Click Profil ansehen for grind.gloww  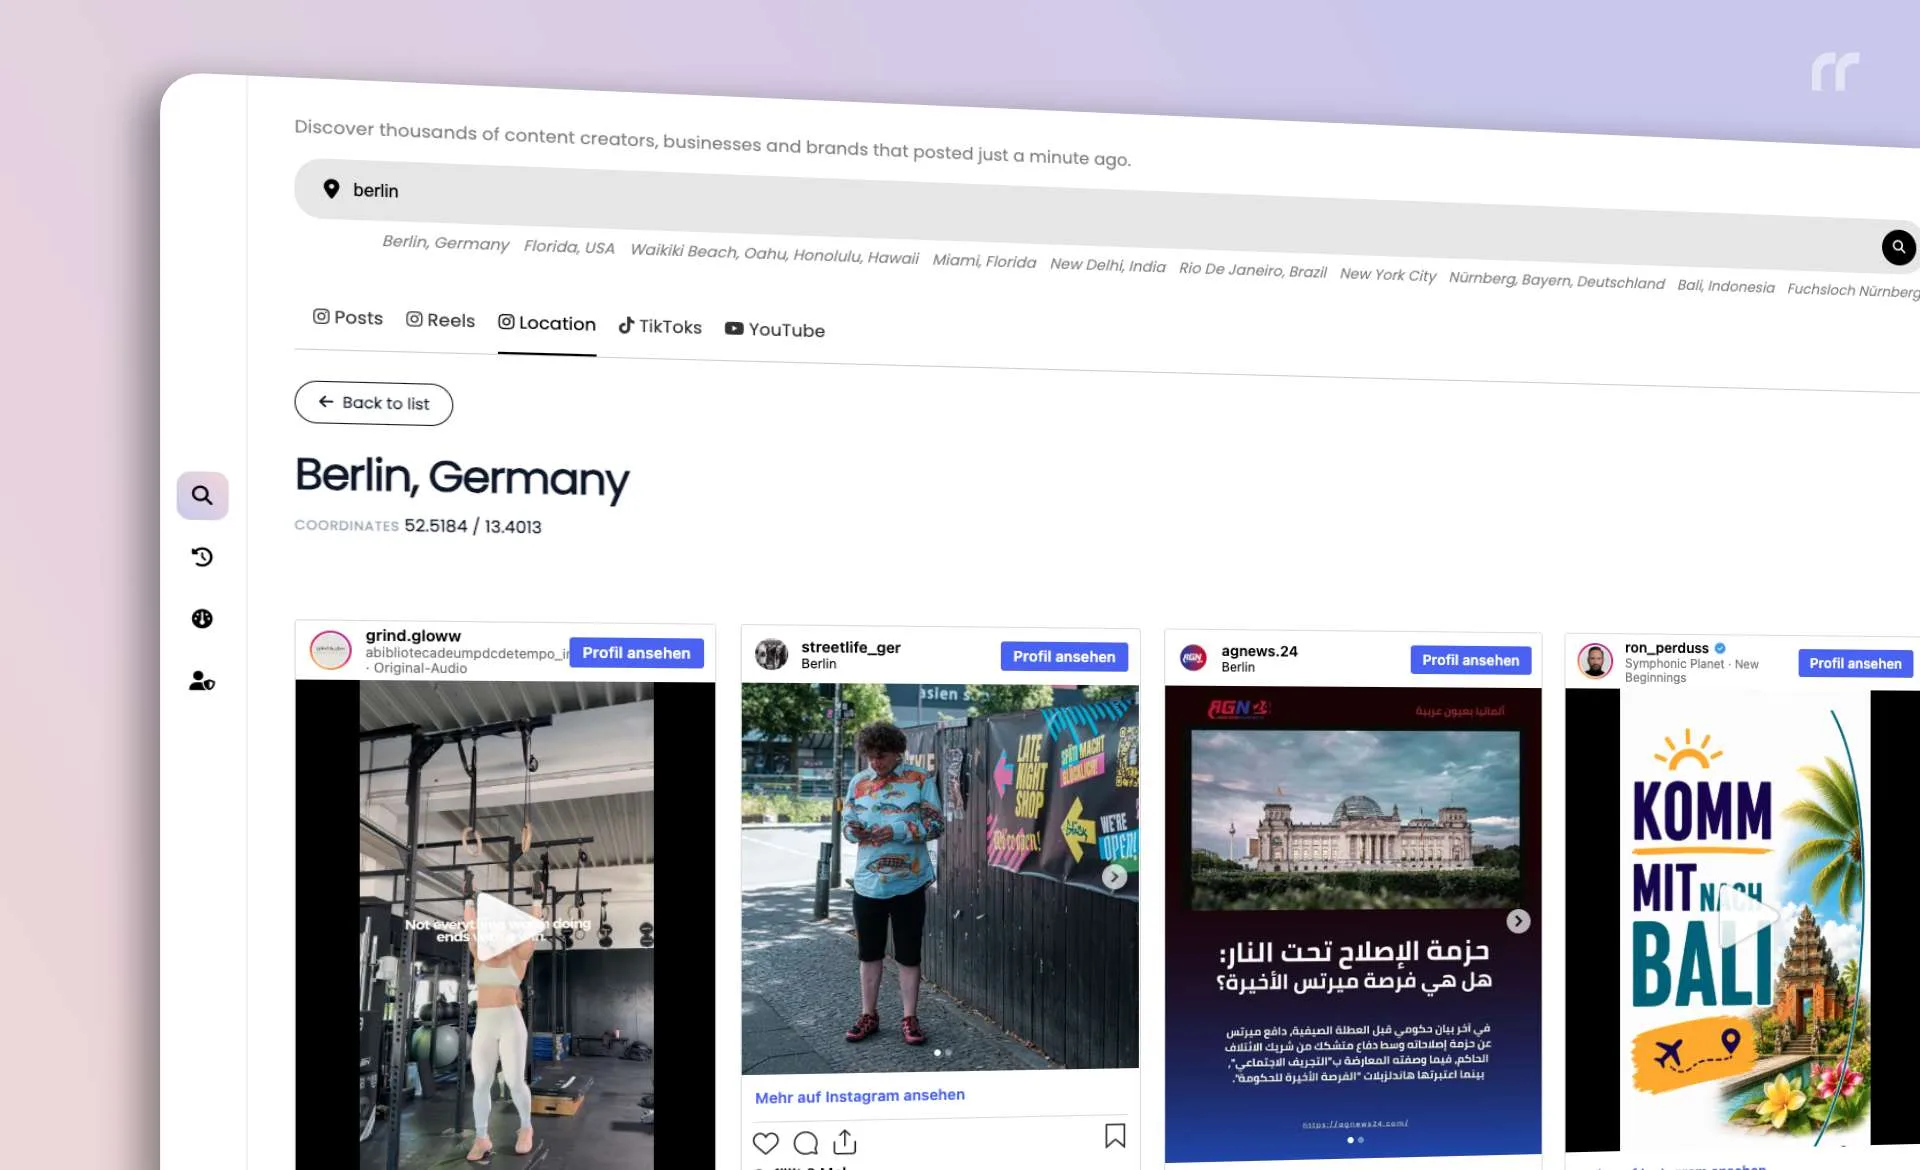(x=636, y=652)
